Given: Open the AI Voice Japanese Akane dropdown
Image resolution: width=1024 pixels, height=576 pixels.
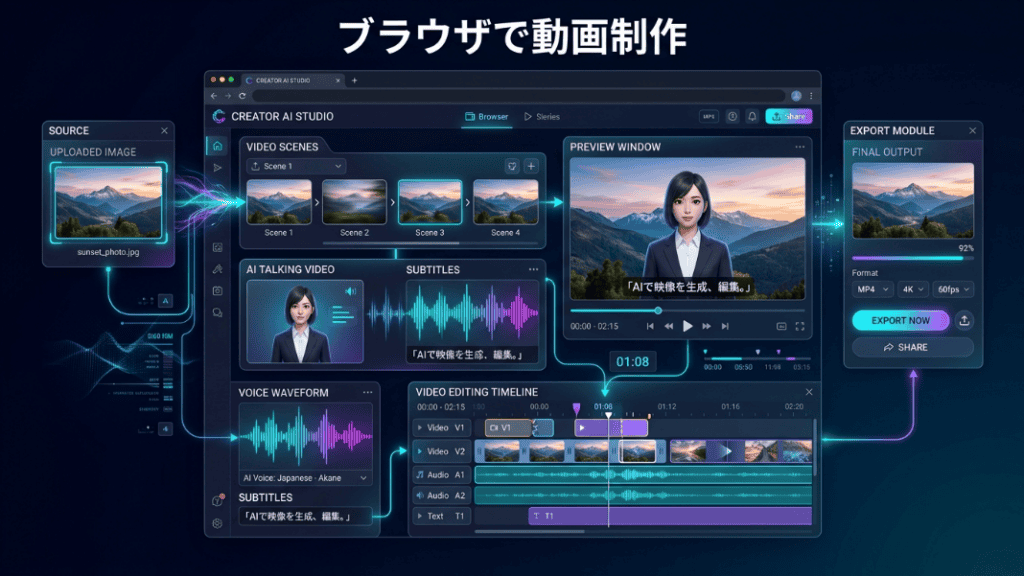Looking at the screenshot, I should pyautogui.click(x=304, y=478).
